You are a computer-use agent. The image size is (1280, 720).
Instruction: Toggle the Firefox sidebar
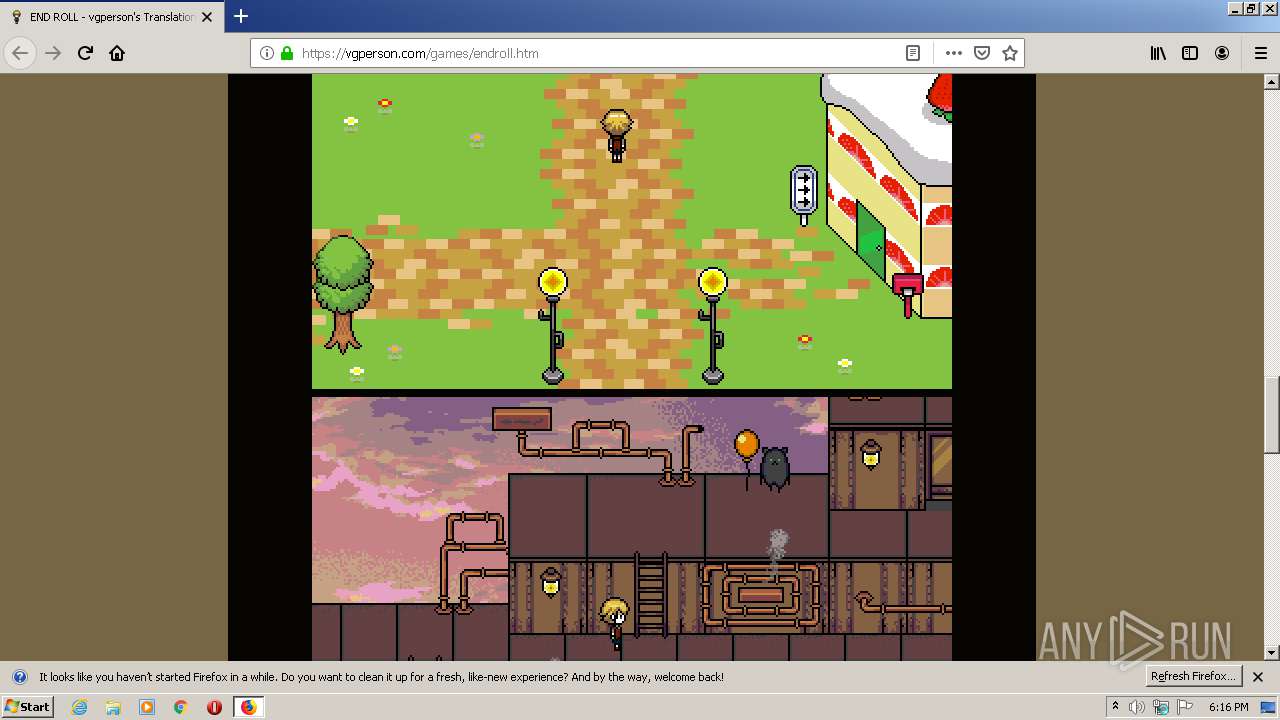click(1190, 53)
